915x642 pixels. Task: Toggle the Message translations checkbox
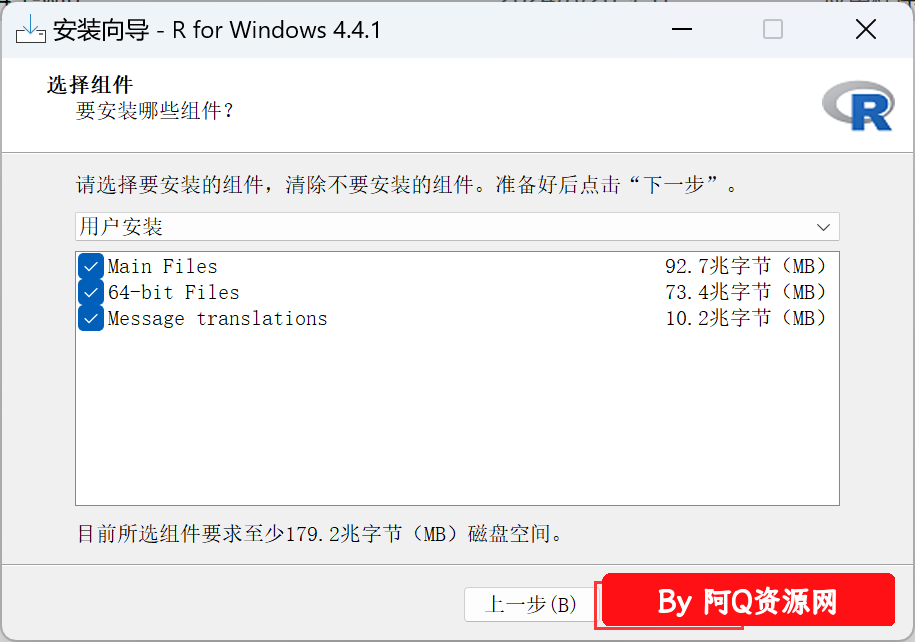click(x=90, y=319)
